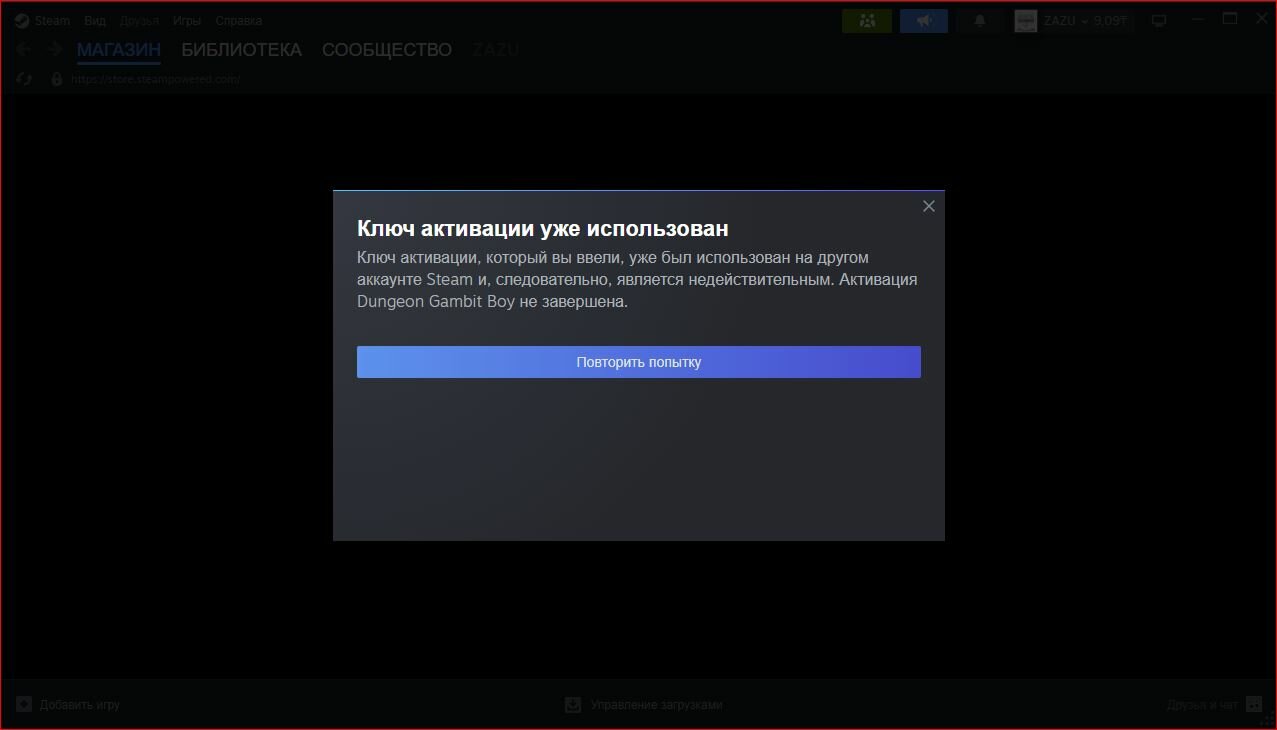This screenshot has width=1277, height=730.
Task: Click the ZAZU account avatar
Action: [x=1026, y=20]
